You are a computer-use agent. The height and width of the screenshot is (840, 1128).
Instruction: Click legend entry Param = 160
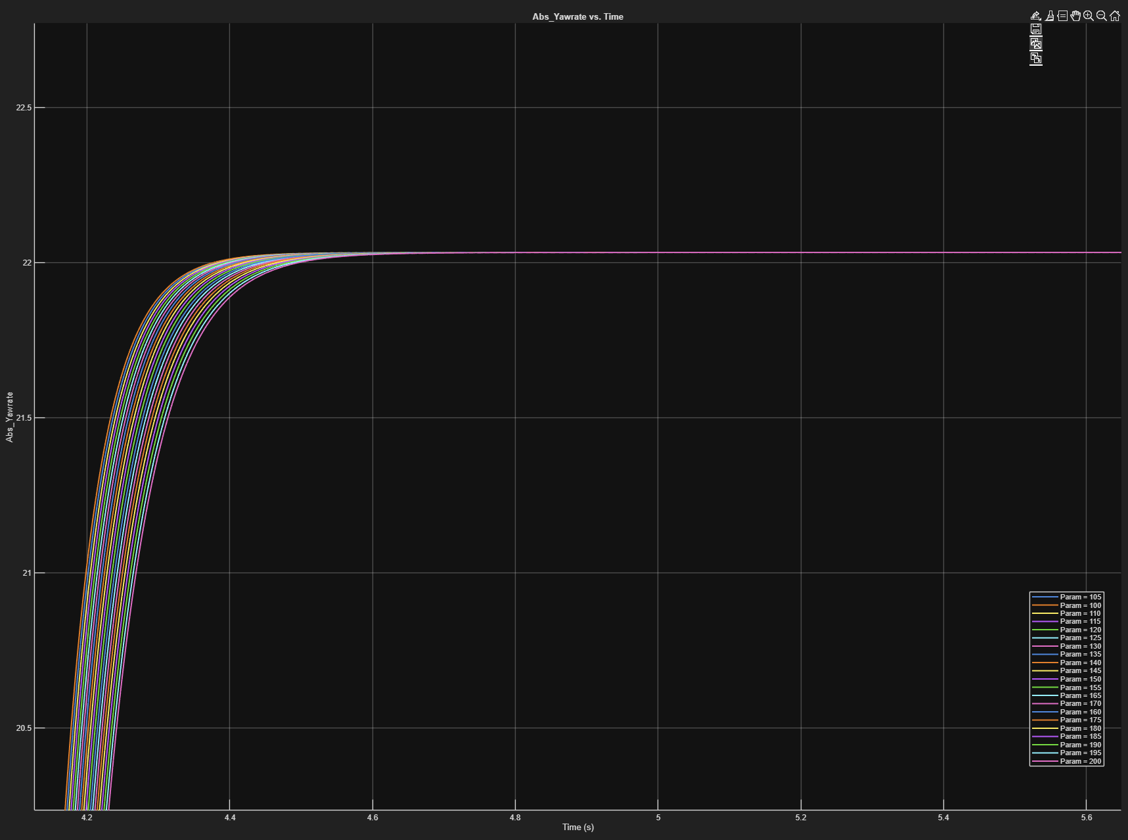tap(1066, 712)
